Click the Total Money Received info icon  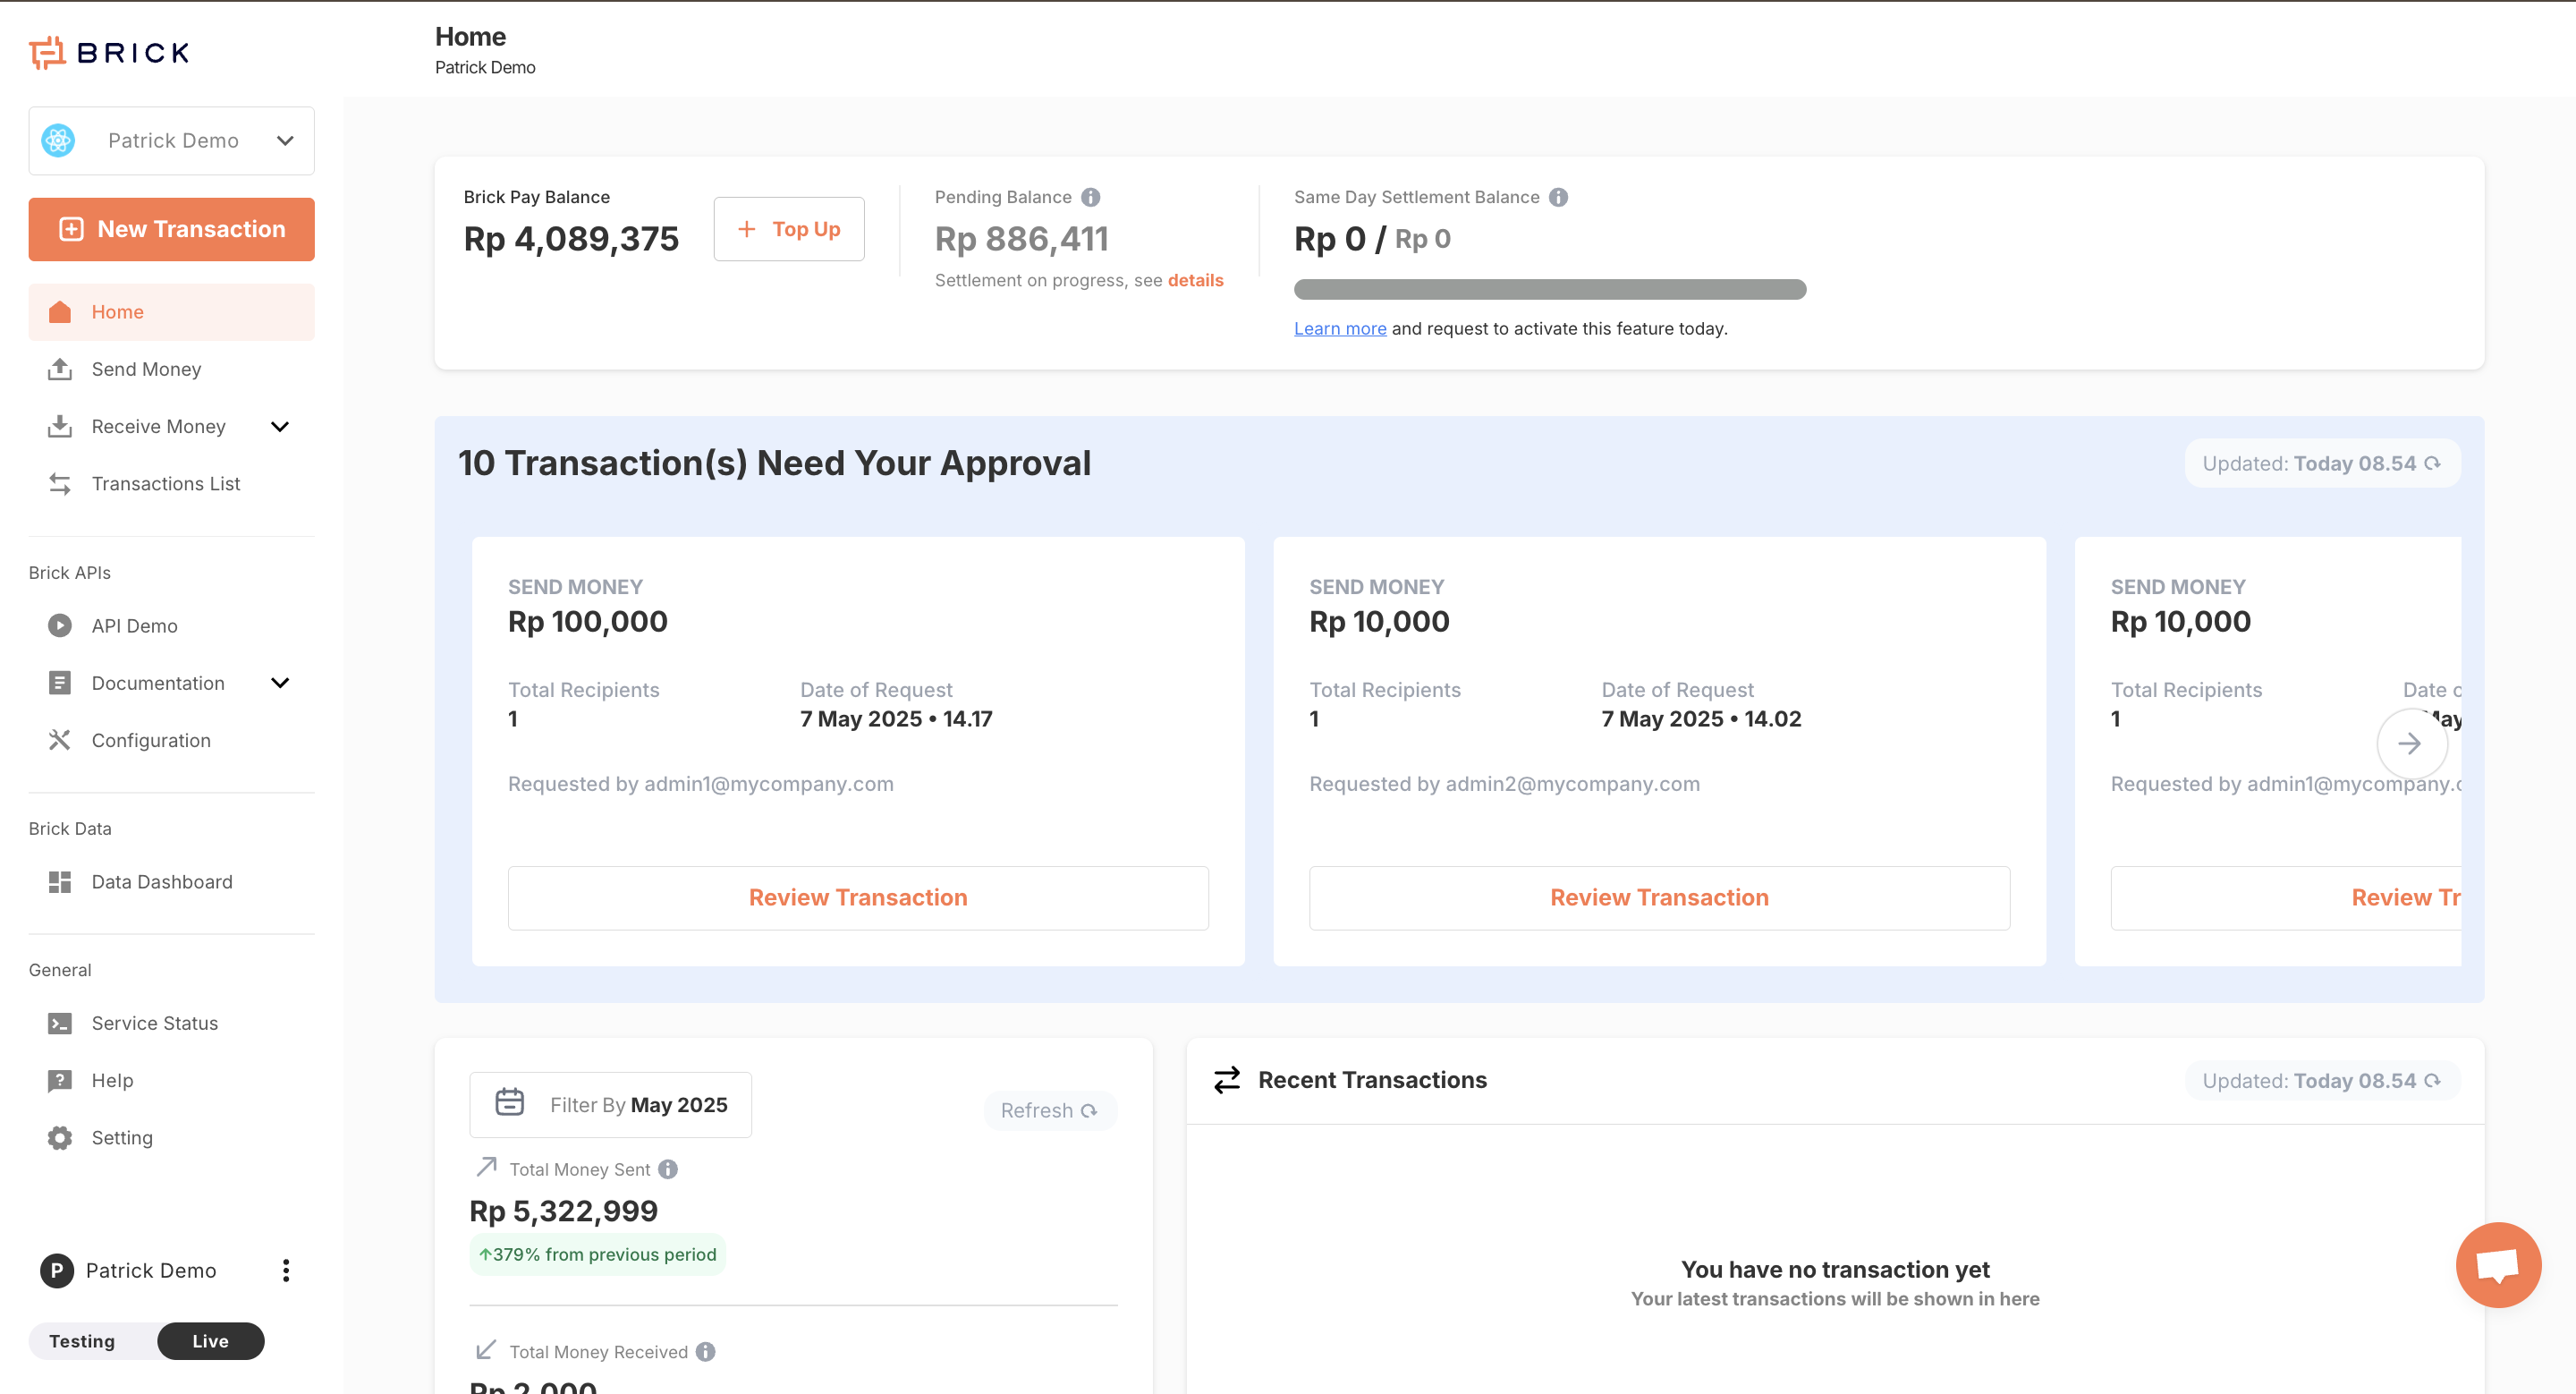(706, 1351)
